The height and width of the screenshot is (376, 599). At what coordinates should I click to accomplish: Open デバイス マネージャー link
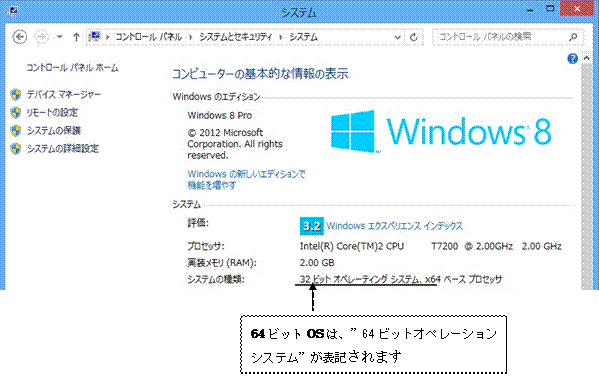64,94
